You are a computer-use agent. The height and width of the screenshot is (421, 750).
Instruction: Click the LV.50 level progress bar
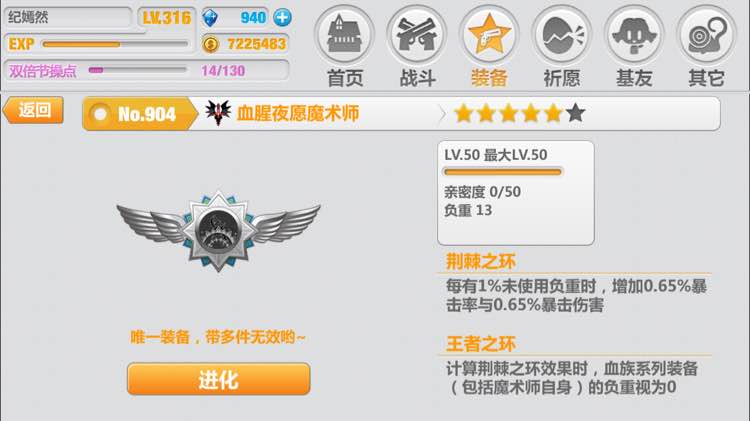(503, 172)
